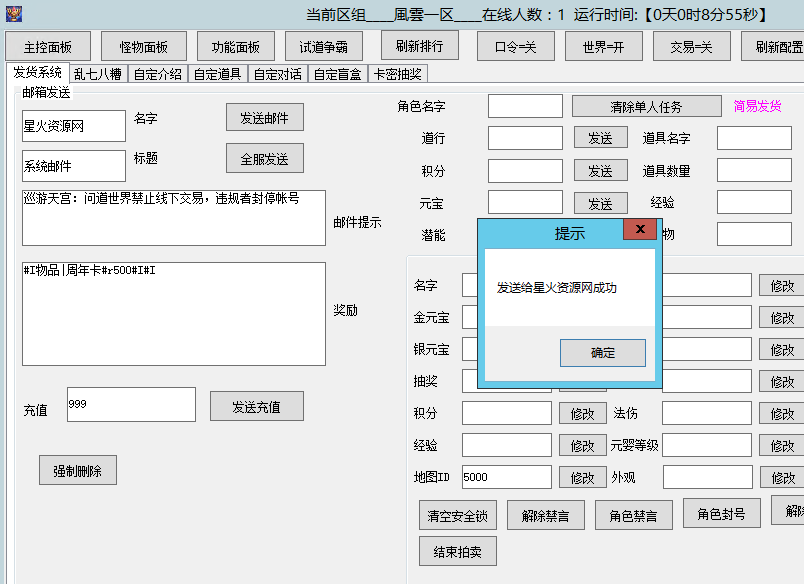Viewport: 804px width, 584px height.
Task: Click 清除单人任务 to clear player tasks
Action: (646, 106)
